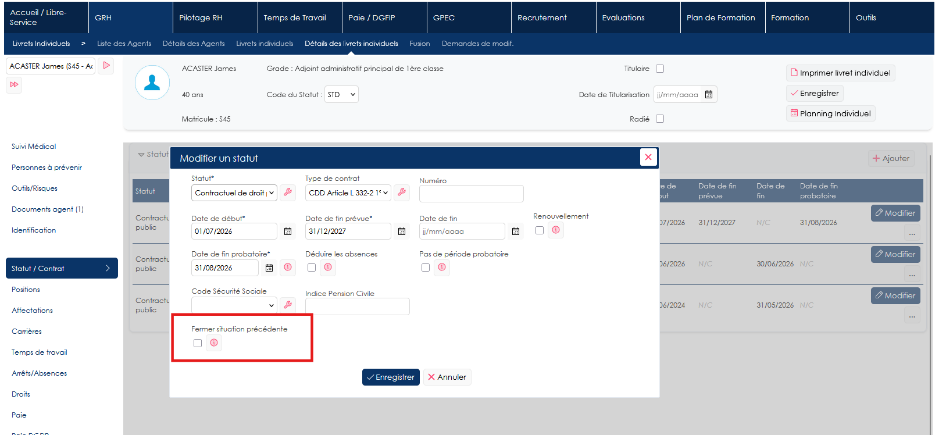946x435 pixels.
Task: Open the Type de contrat dropdown
Action: coord(348,193)
